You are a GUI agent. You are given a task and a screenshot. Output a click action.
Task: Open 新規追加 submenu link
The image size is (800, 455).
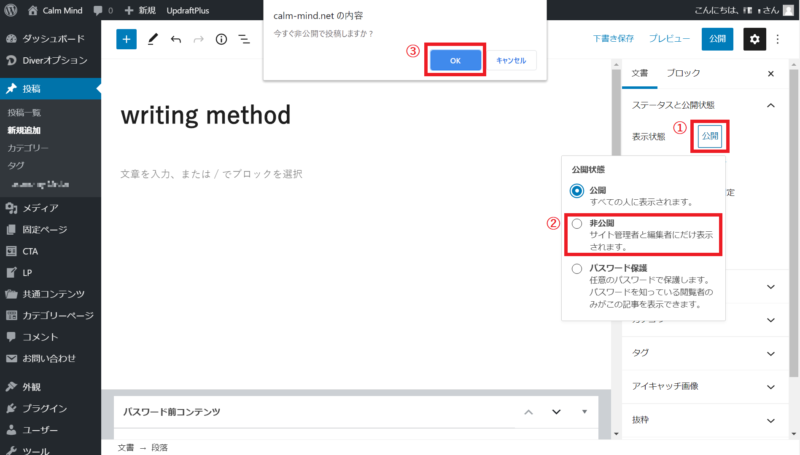(24, 130)
